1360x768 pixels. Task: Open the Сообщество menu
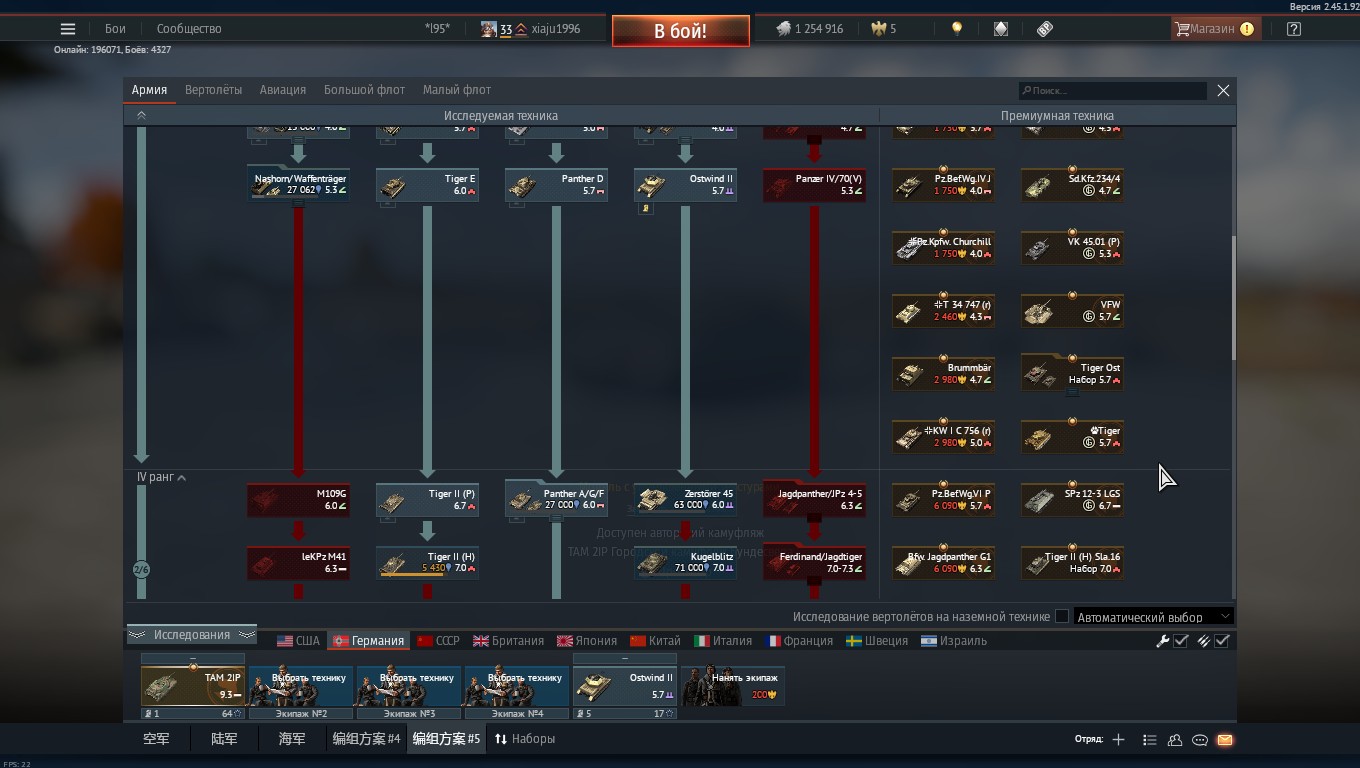click(189, 29)
